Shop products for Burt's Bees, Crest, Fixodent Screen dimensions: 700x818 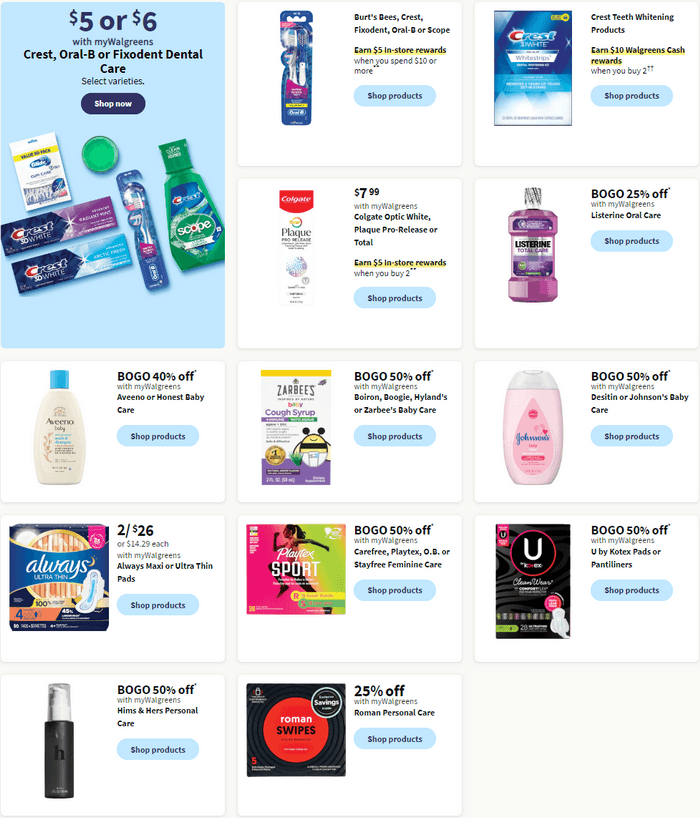(394, 95)
